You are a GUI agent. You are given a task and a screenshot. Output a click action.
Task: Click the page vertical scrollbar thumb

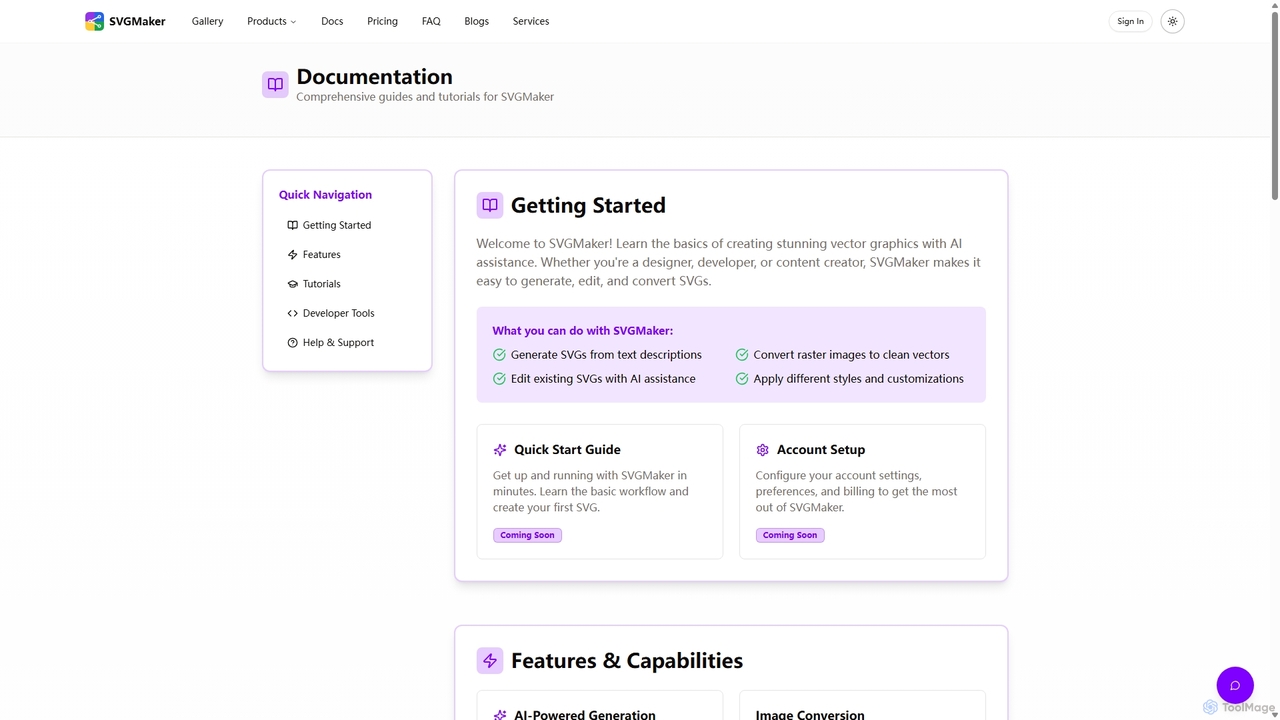1274,105
